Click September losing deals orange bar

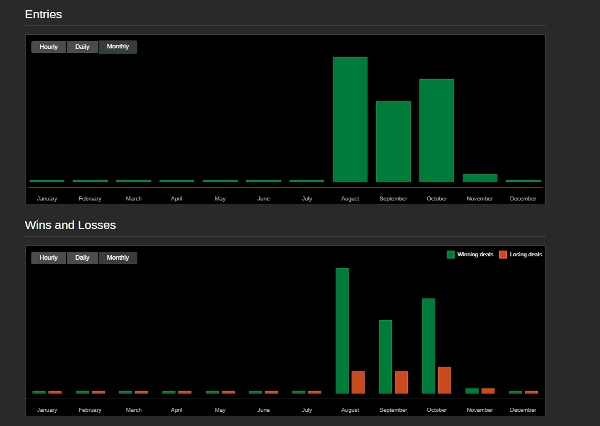(x=401, y=382)
